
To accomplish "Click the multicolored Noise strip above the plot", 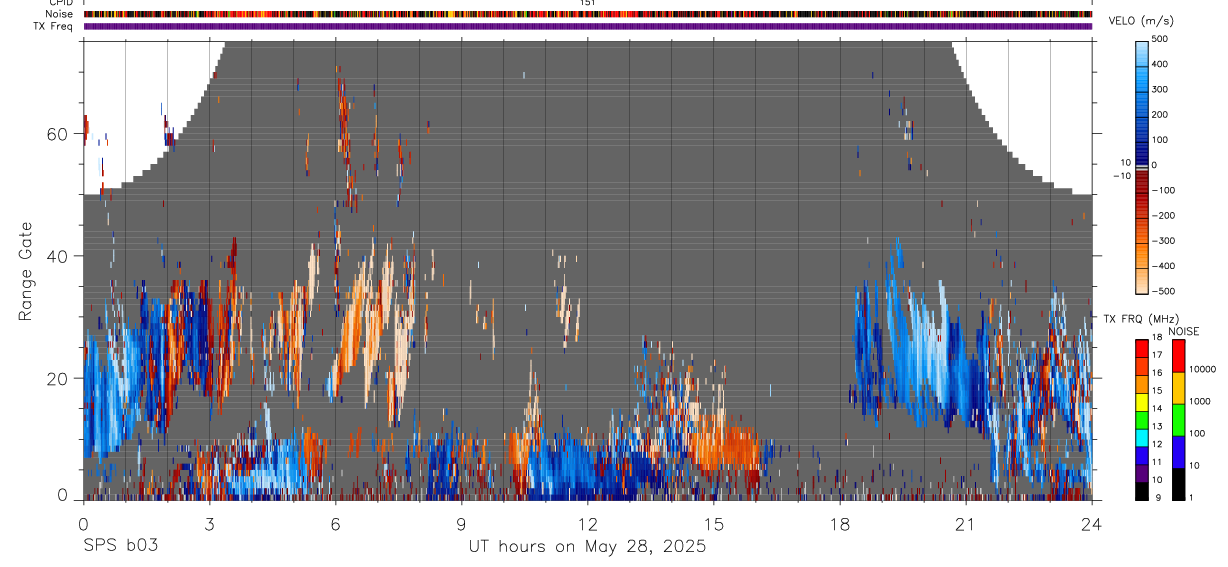I will [x=588, y=14].
